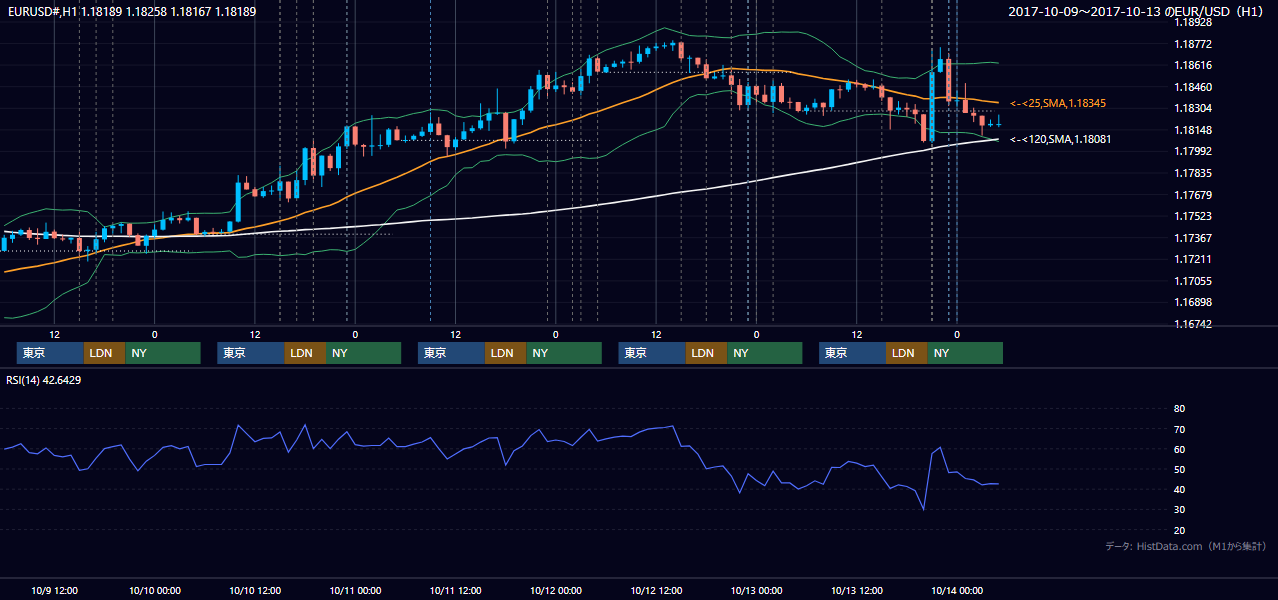
Task: Click the 1.17211 price axis label
Action: pyautogui.click(x=1193, y=259)
